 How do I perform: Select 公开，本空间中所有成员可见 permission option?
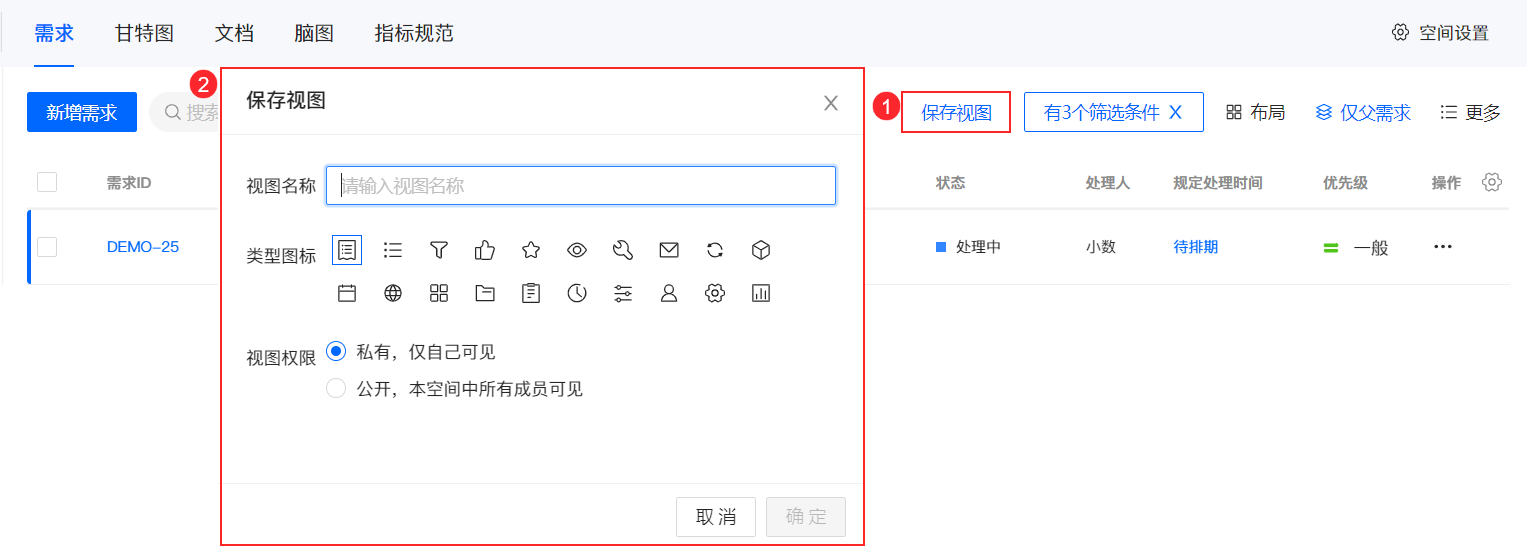(x=336, y=388)
